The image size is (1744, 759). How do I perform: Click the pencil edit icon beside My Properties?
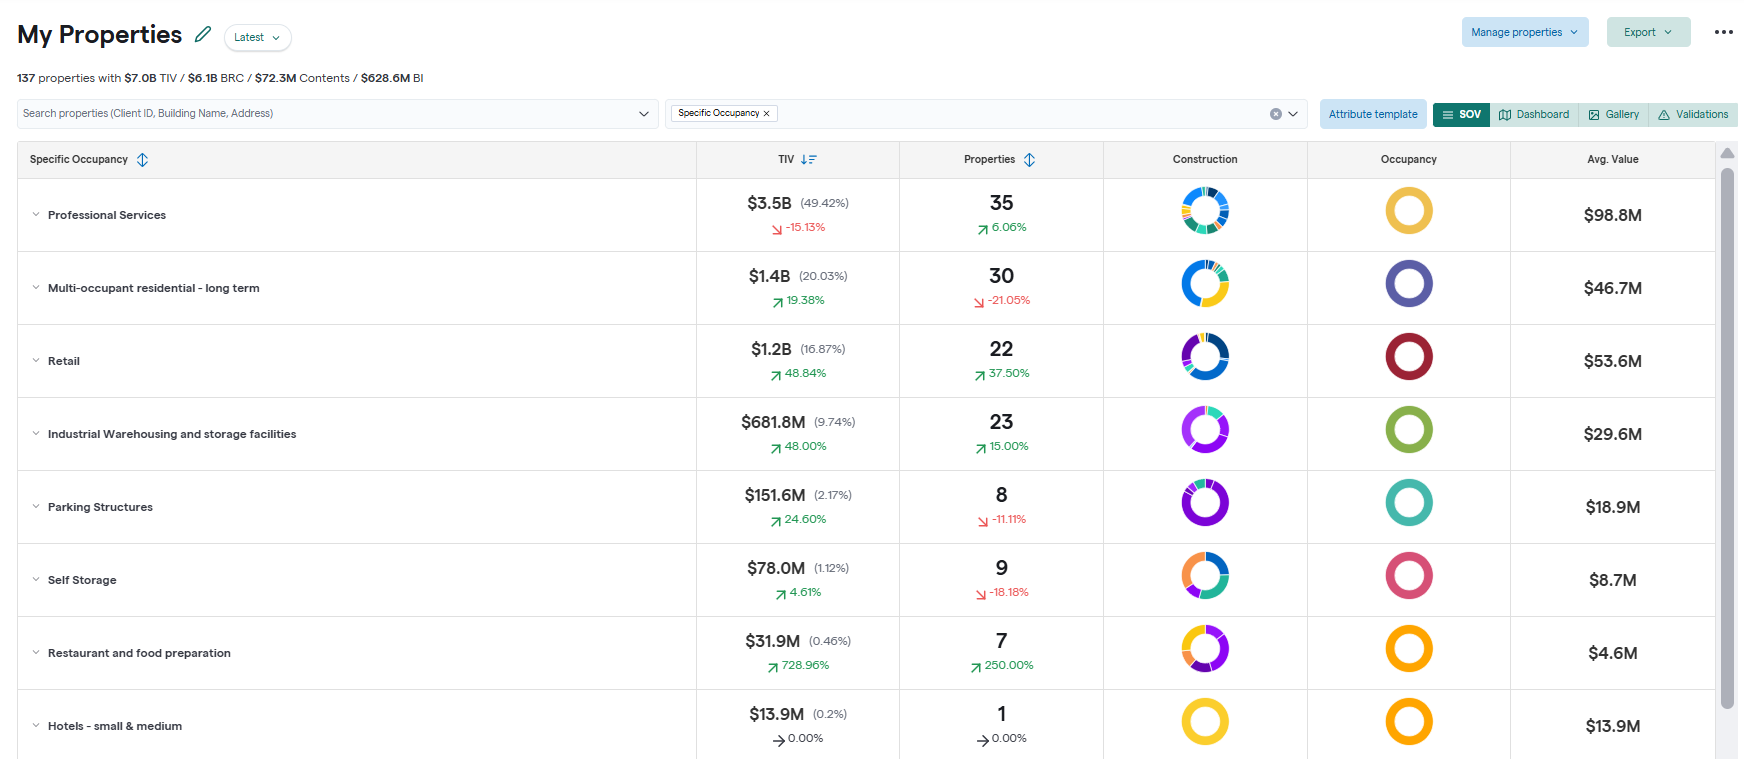(203, 35)
